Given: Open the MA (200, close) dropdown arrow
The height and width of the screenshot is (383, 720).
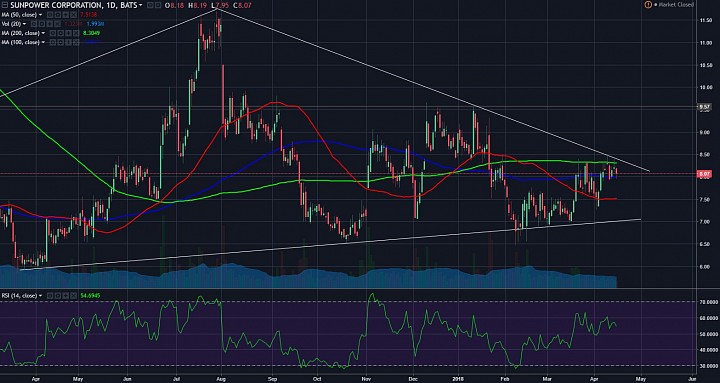Looking at the screenshot, I should pyautogui.click(x=43, y=33).
